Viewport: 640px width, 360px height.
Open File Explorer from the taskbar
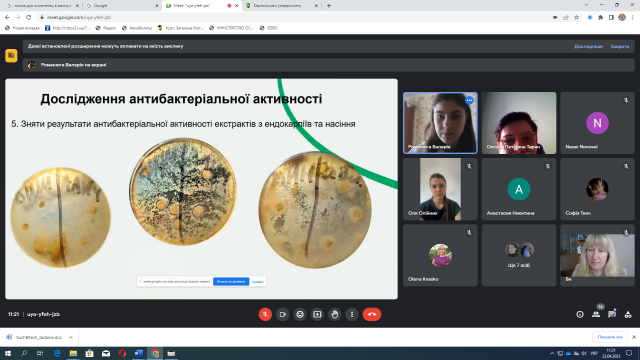(73, 353)
